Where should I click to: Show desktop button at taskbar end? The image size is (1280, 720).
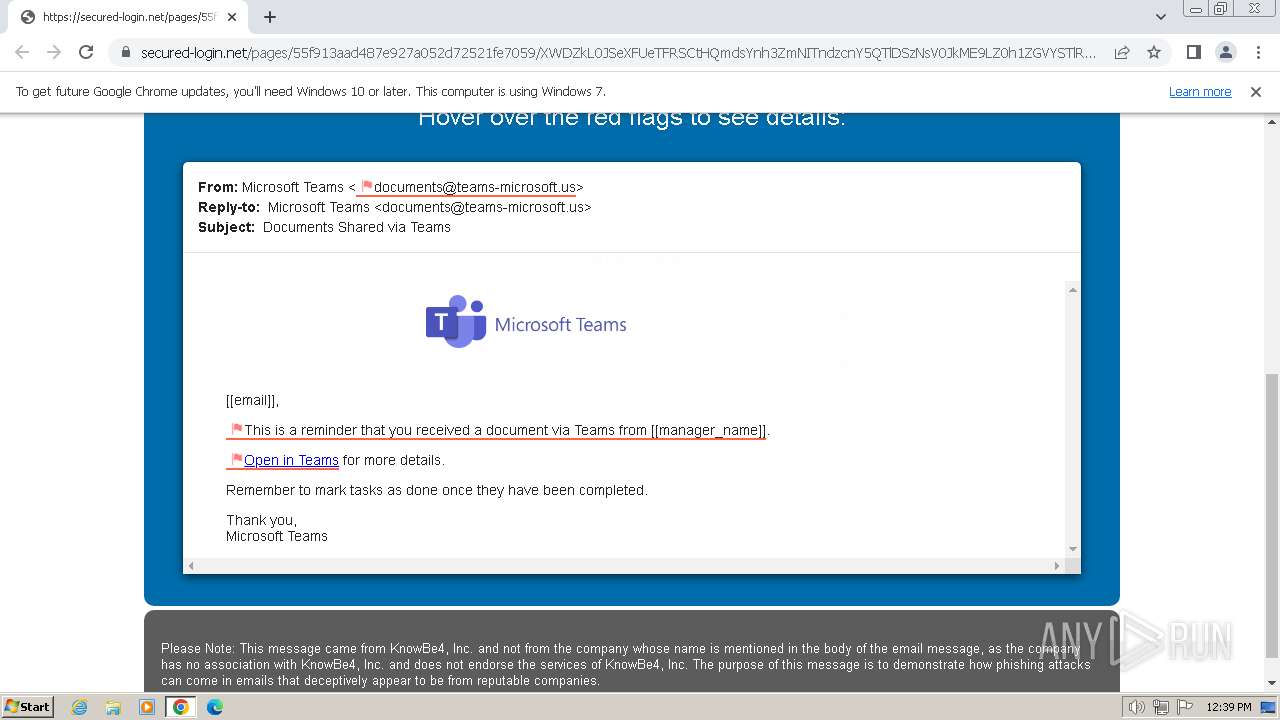1269,707
